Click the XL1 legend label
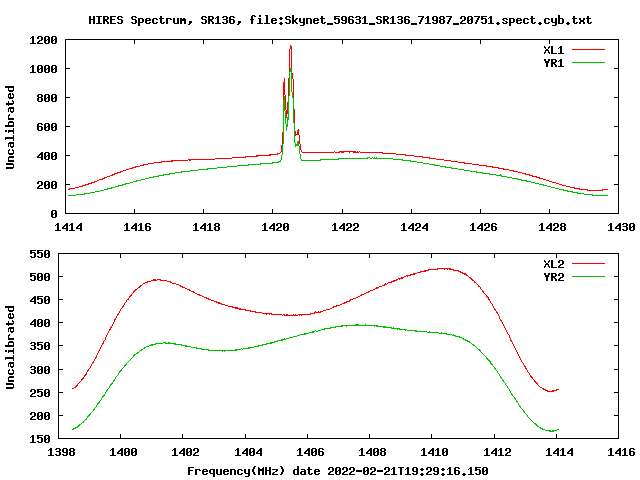640x480 pixels. [553, 50]
